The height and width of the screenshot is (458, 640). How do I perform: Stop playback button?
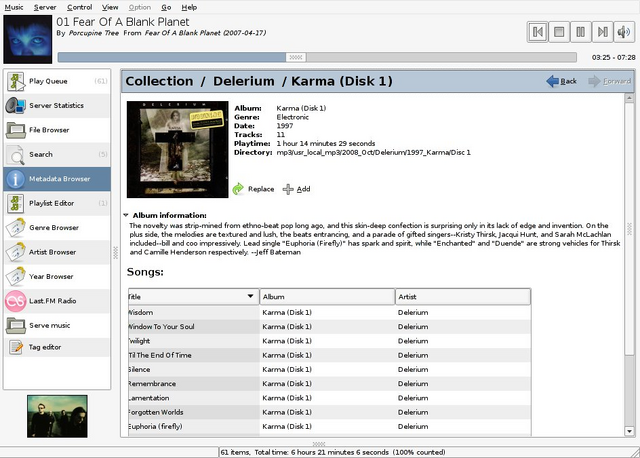pyautogui.click(x=559, y=32)
